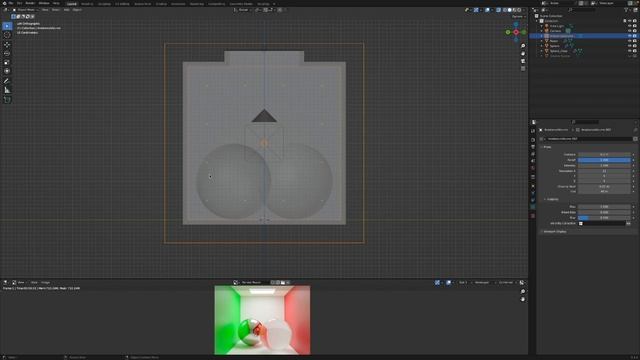This screenshot has height=360, width=640.
Task: Select the 3D Cursor tool
Action: (x=7, y=35)
